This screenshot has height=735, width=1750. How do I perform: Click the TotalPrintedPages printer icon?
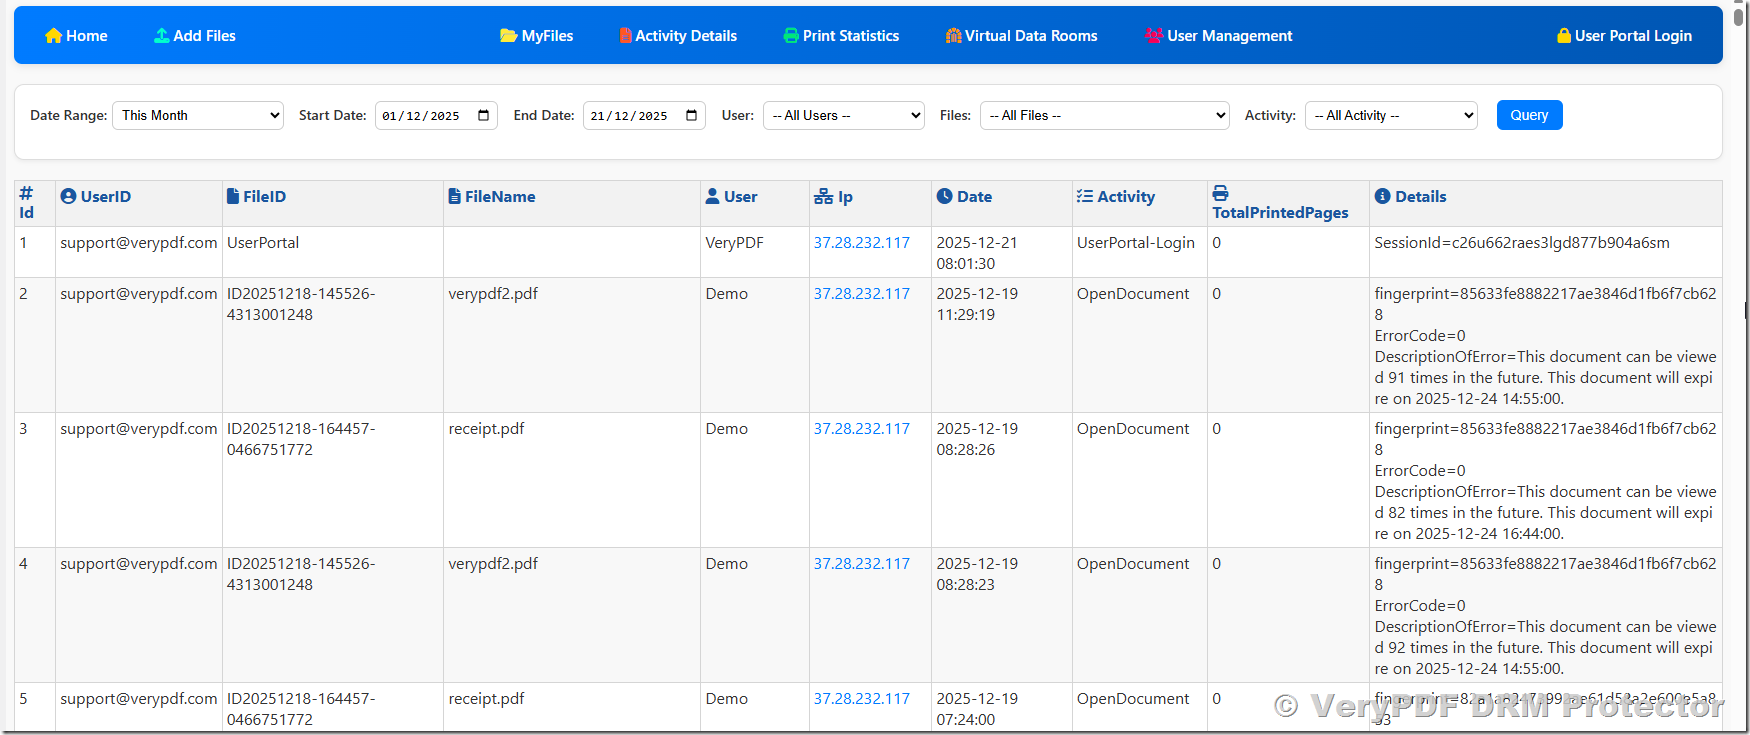tap(1220, 193)
